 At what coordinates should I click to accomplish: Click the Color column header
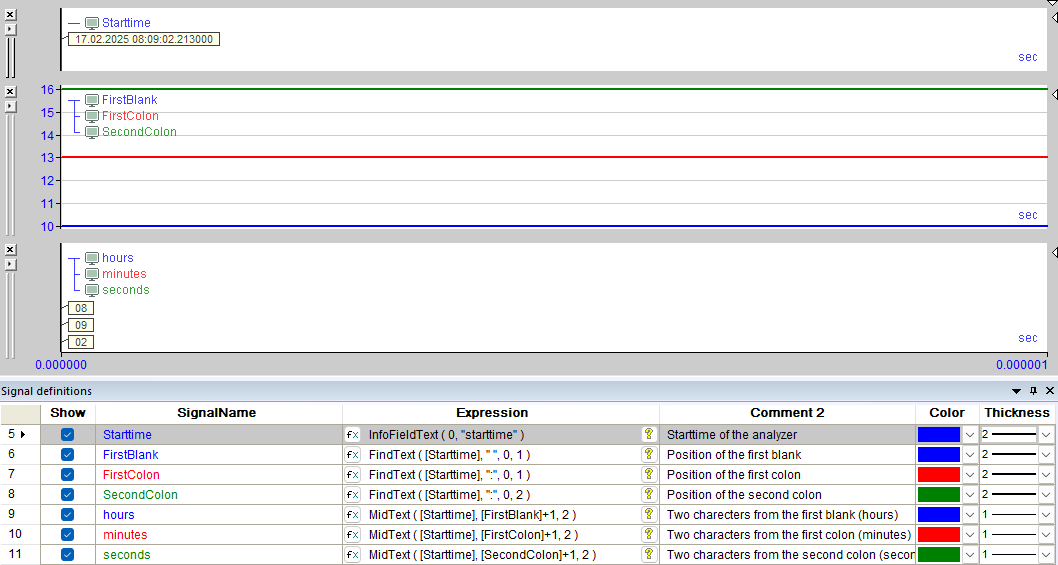(x=947, y=413)
